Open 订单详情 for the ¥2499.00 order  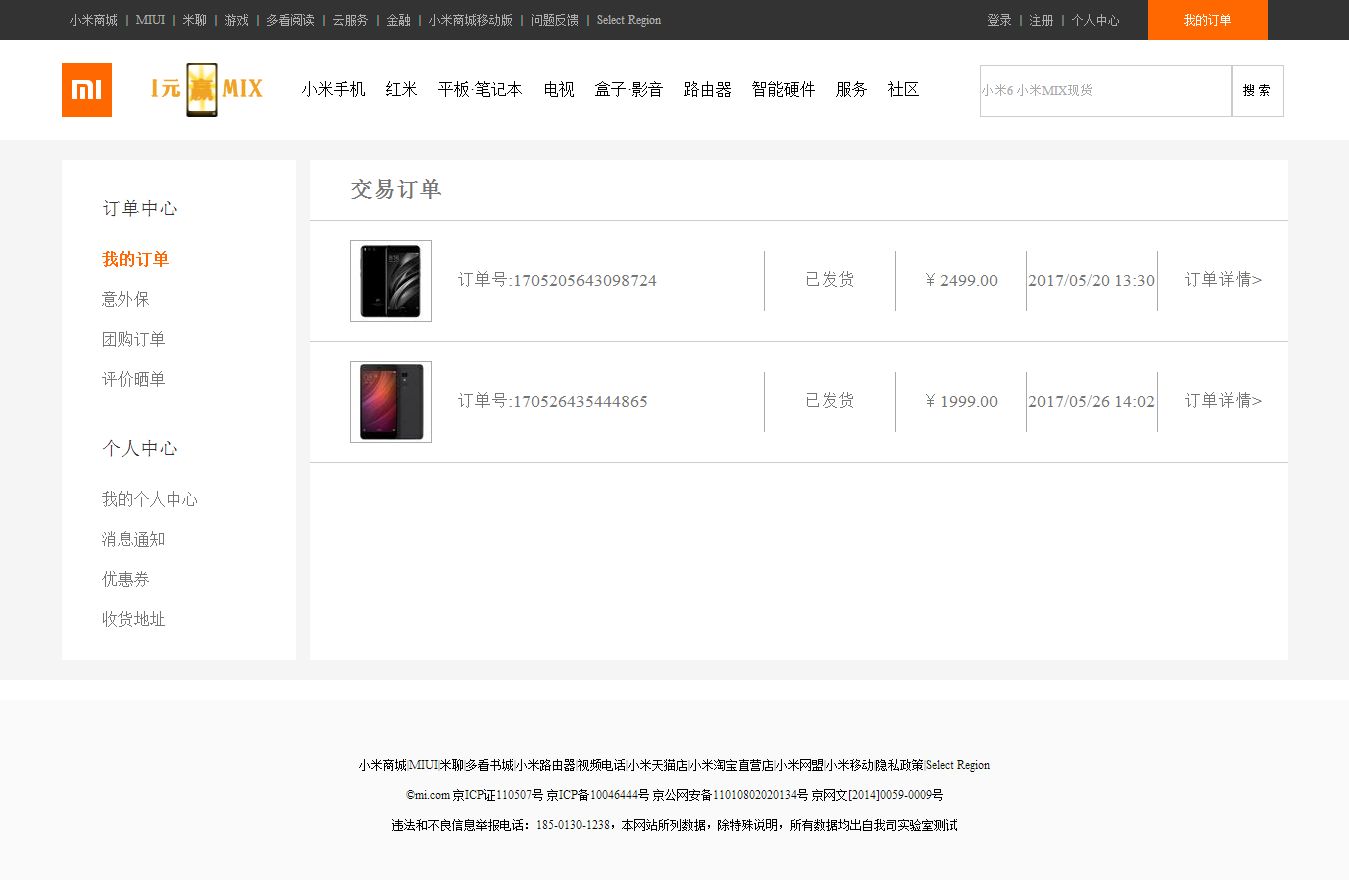click(x=1224, y=280)
